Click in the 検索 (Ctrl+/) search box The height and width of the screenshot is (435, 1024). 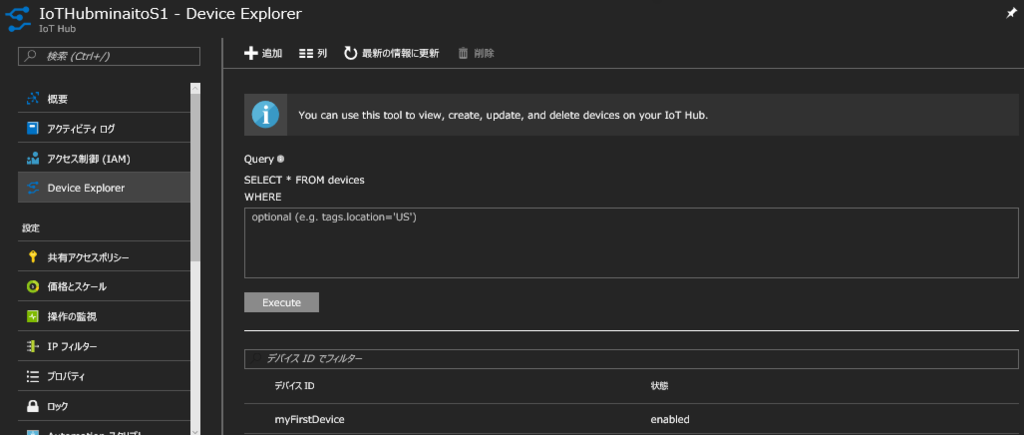109,57
